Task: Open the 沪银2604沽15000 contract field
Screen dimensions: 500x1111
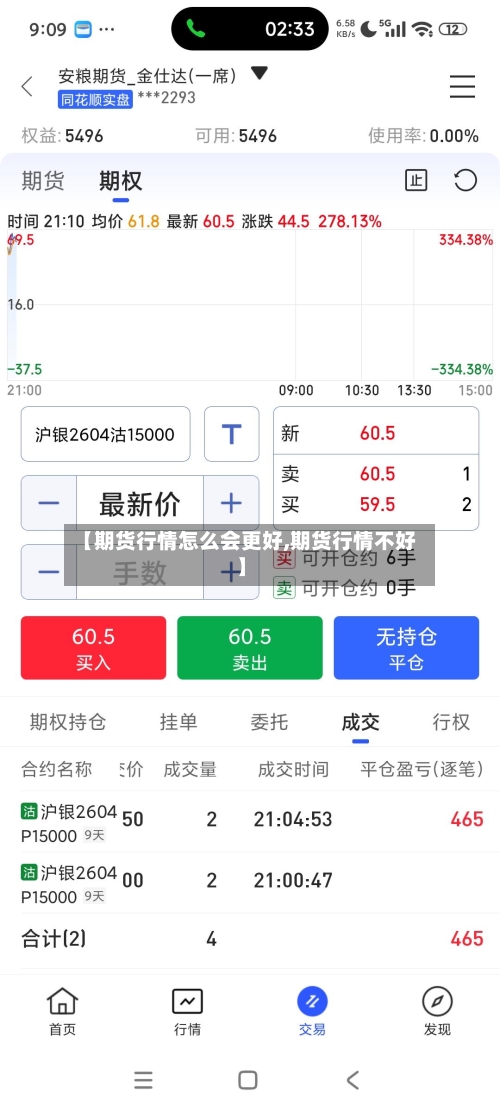Action: (106, 434)
